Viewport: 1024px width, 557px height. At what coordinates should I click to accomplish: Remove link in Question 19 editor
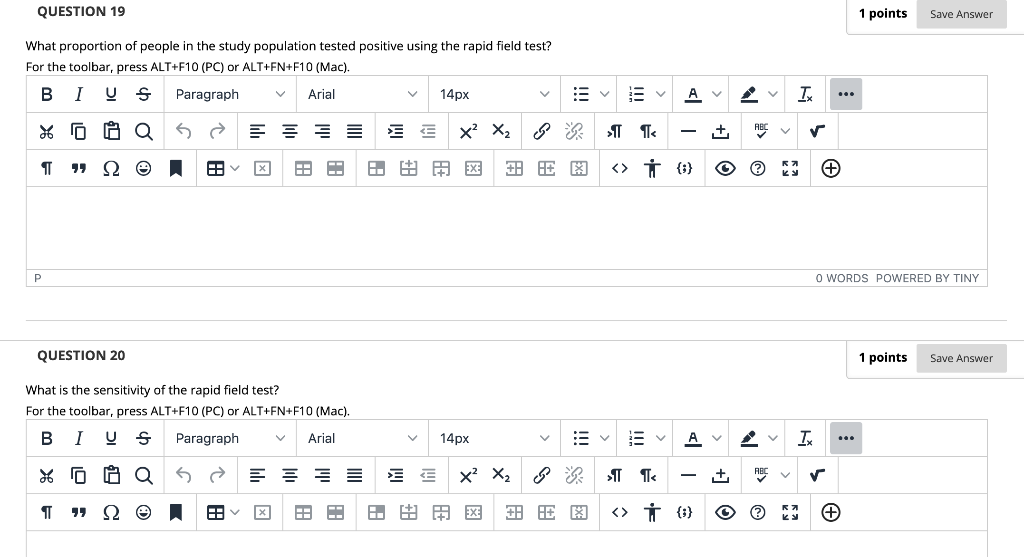(x=574, y=131)
